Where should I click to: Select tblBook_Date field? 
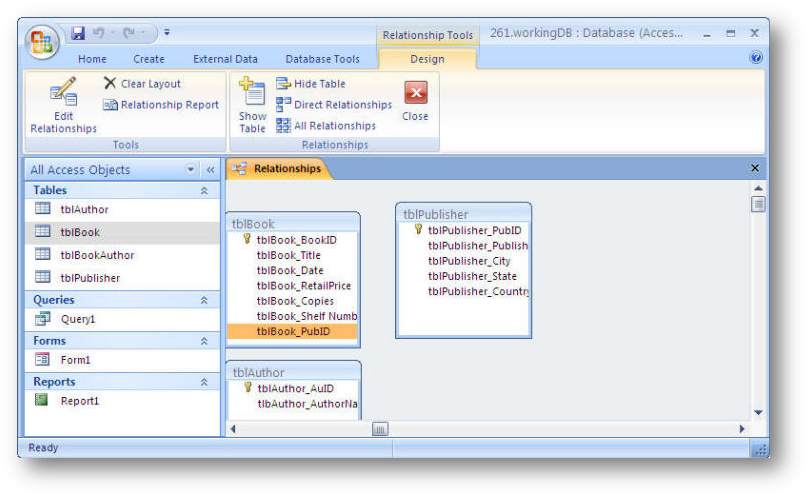coord(292,270)
